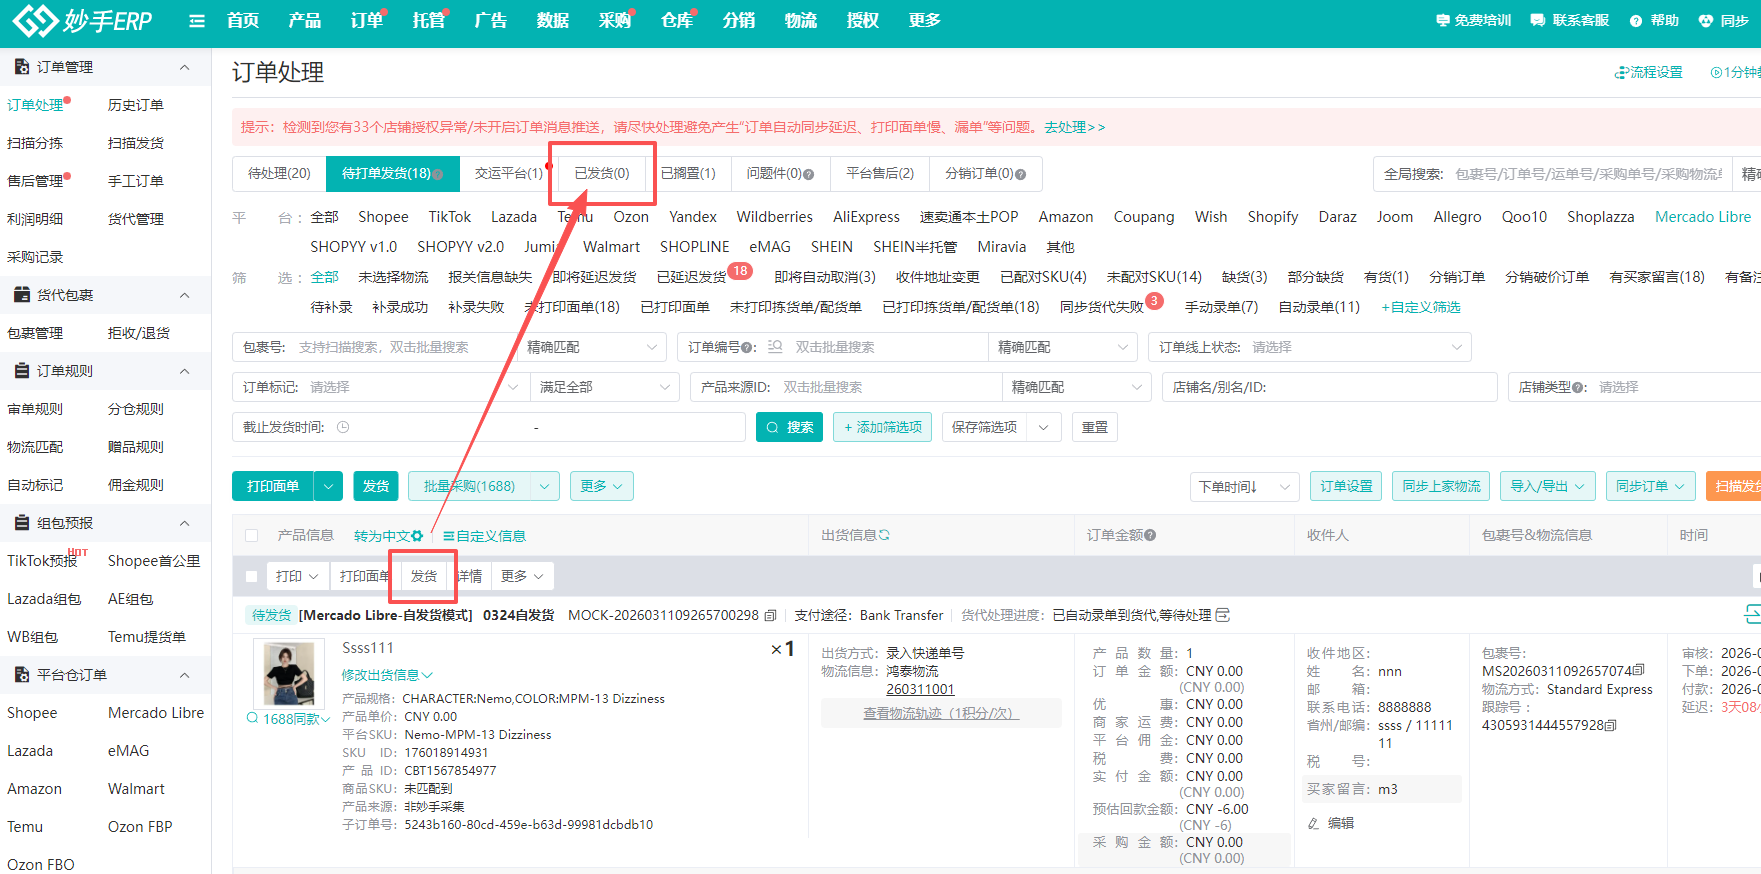This screenshot has width=1761, height=874.
Task: Filter platform by Mercado Libre
Action: pos(1703,217)
